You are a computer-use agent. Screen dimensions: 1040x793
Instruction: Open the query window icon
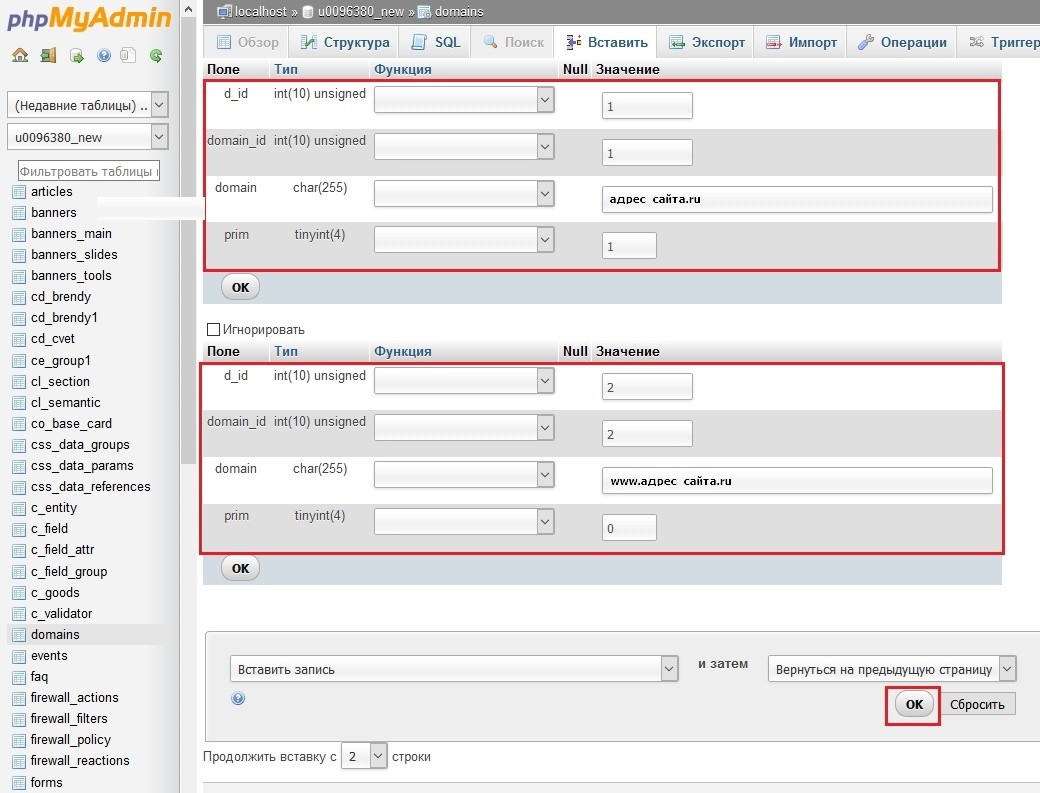(x=76, y=56)
